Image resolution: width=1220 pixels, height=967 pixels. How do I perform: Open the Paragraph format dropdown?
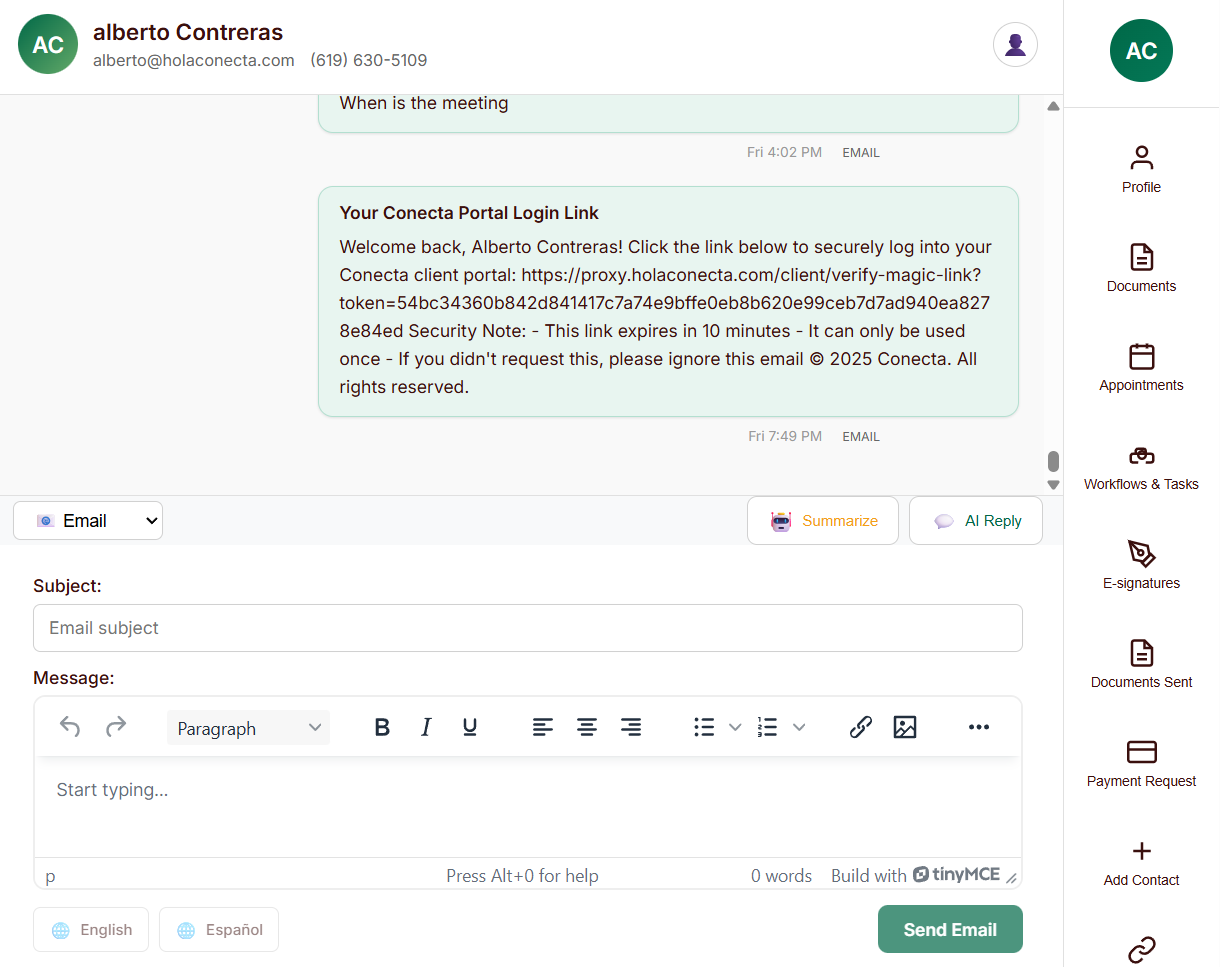(x=248, y=727)
